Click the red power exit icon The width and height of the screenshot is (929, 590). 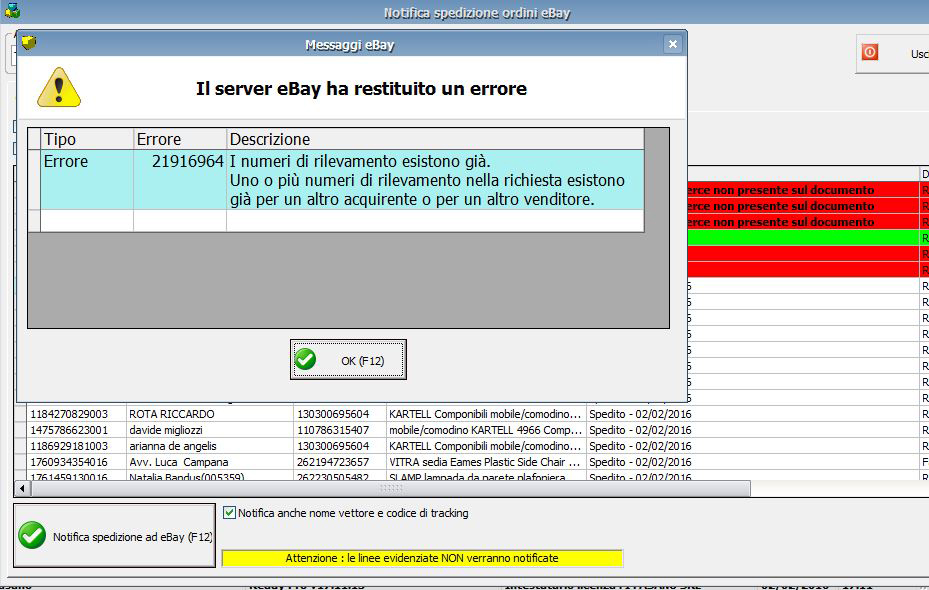pyautogui.click(x=870, y=52)
